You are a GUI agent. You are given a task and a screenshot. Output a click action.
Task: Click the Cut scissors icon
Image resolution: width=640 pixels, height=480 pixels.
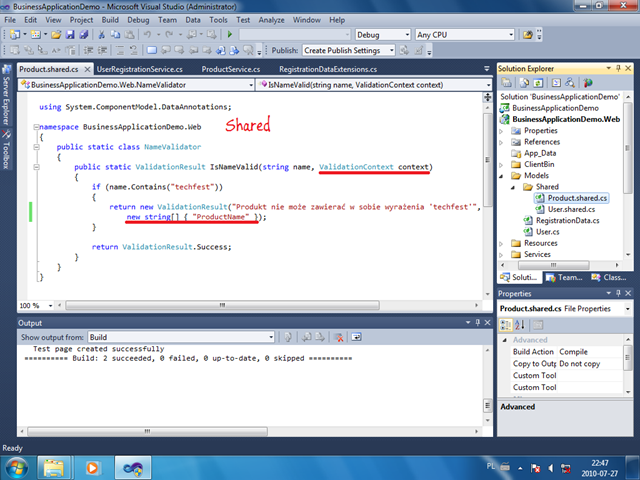tap(102, 35)
